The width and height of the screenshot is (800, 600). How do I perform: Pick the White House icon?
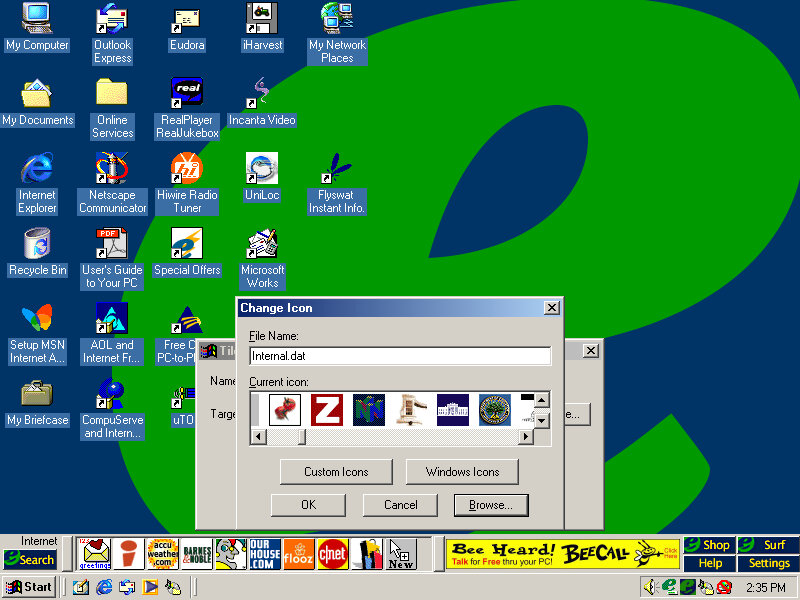coord(452,410)
